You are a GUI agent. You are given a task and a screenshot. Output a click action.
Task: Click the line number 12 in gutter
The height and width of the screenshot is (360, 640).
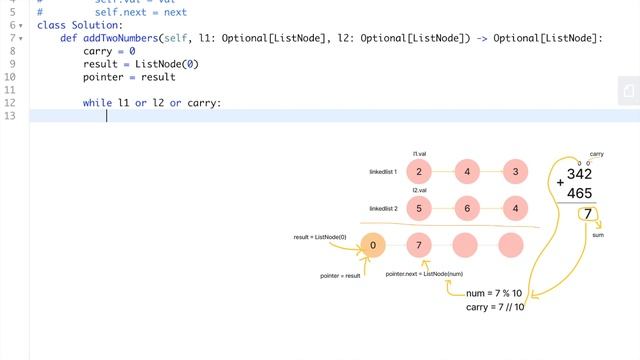point(10,103)
